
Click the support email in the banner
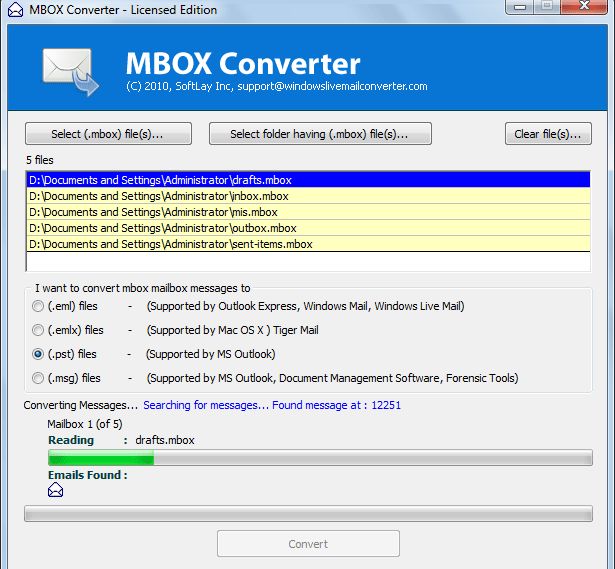click(332, 86)
